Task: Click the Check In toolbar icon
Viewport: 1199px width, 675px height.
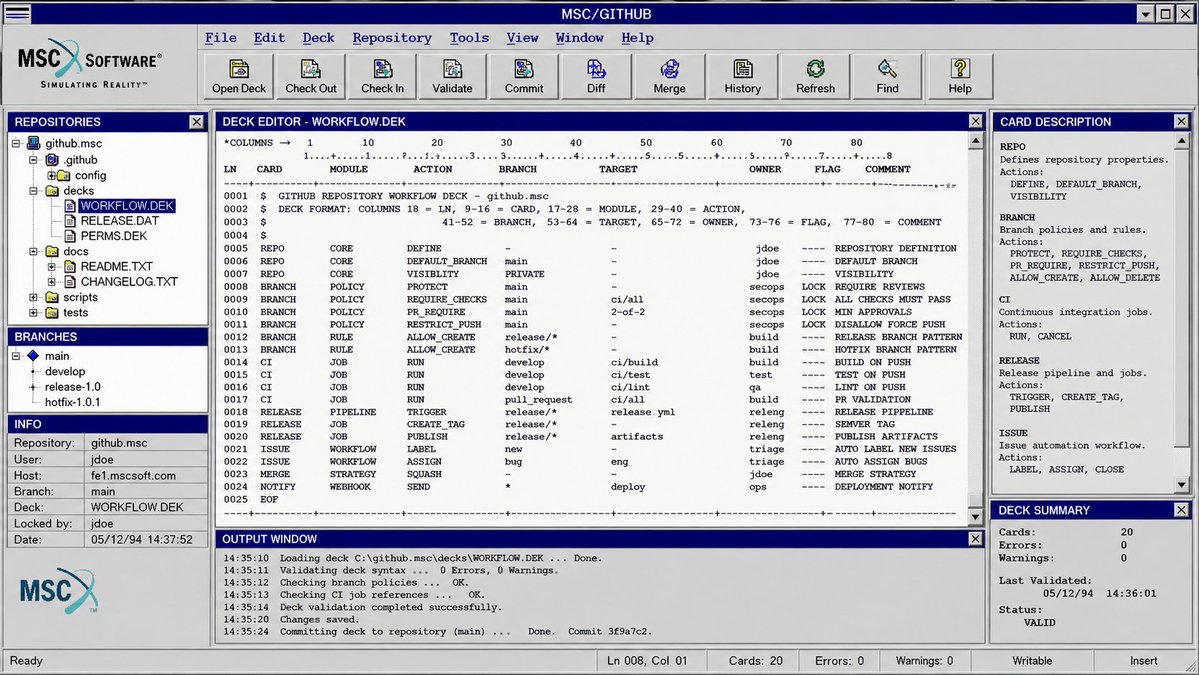Action: 382,76
